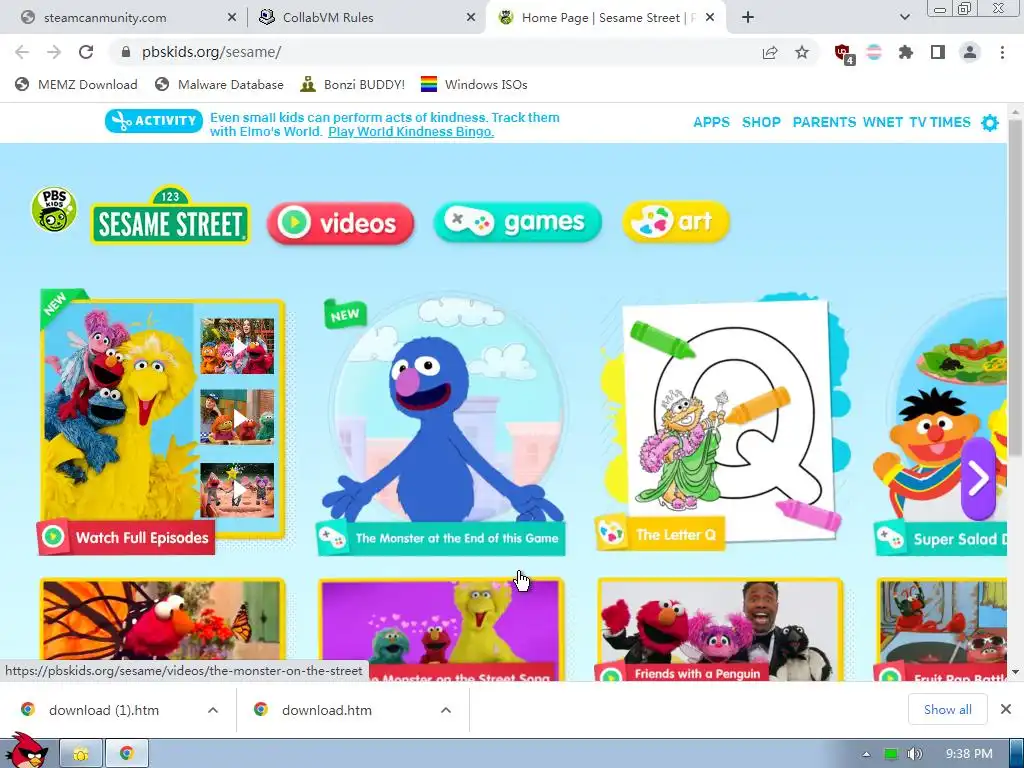Close the steamcanmunity.com tab

pos(231,18)
